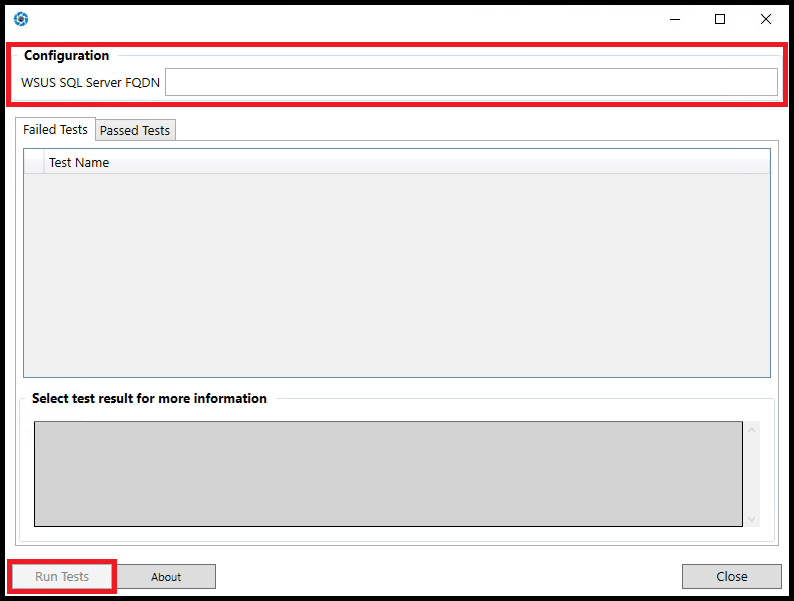Minimize the window
The width and height of the screenshot is (794, 601).
pyautogui.click(x=674, y=19)
